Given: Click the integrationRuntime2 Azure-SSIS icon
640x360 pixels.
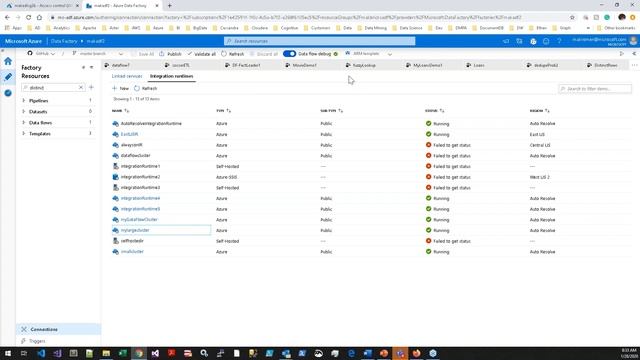Looking at the screenshot, I should [x=116, y=177].
